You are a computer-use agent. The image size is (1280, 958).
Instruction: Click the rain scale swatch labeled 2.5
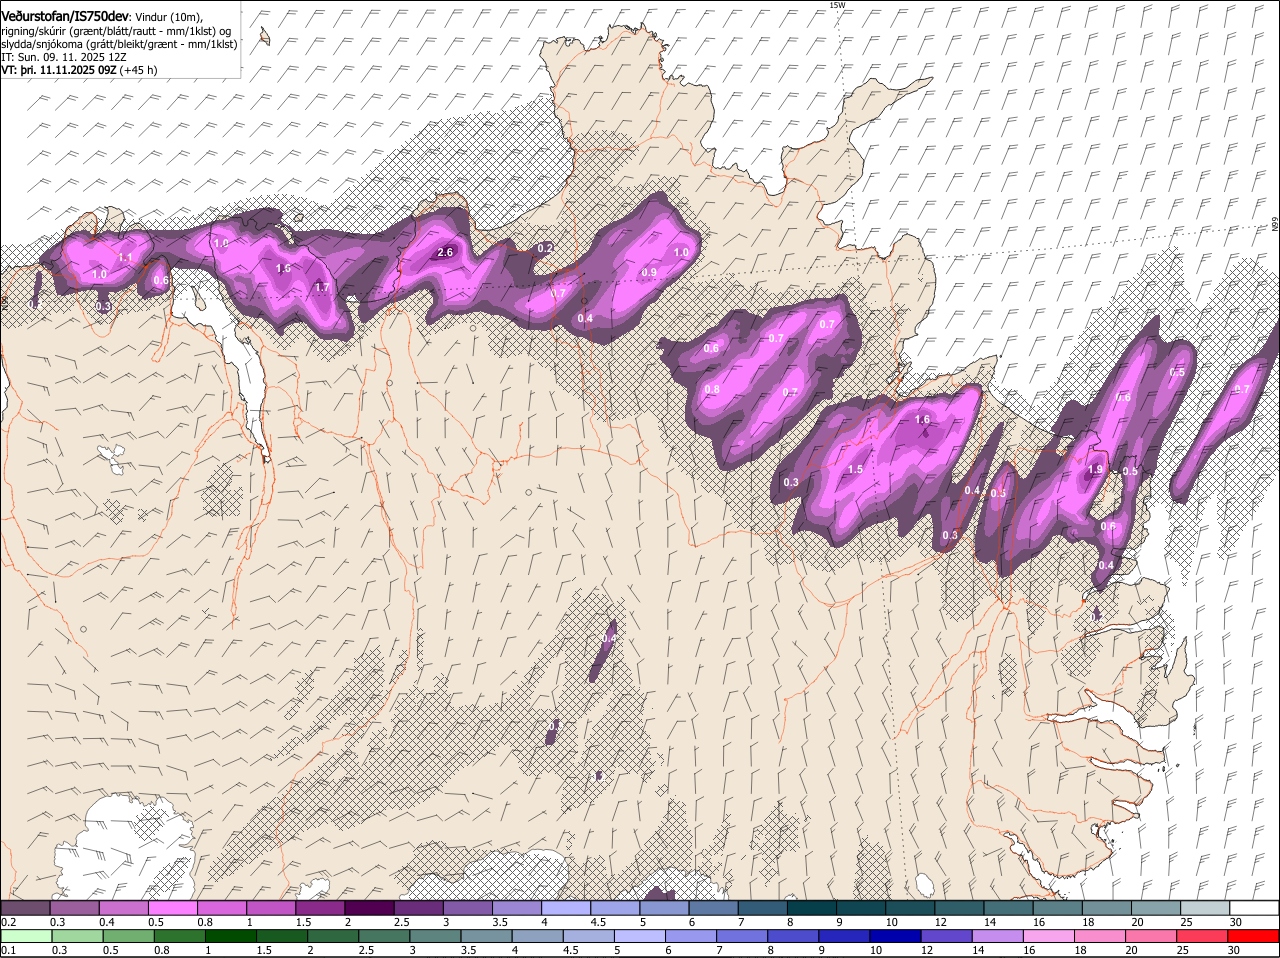pos(384,936)
